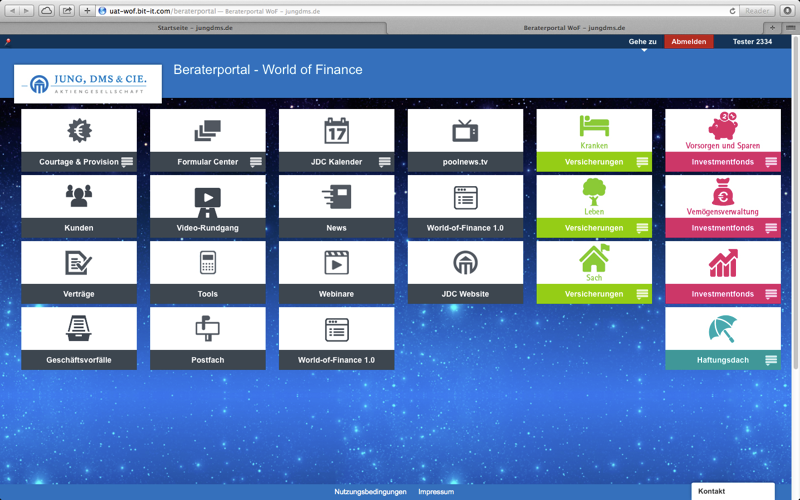Open the News newspaper icon

337,197
